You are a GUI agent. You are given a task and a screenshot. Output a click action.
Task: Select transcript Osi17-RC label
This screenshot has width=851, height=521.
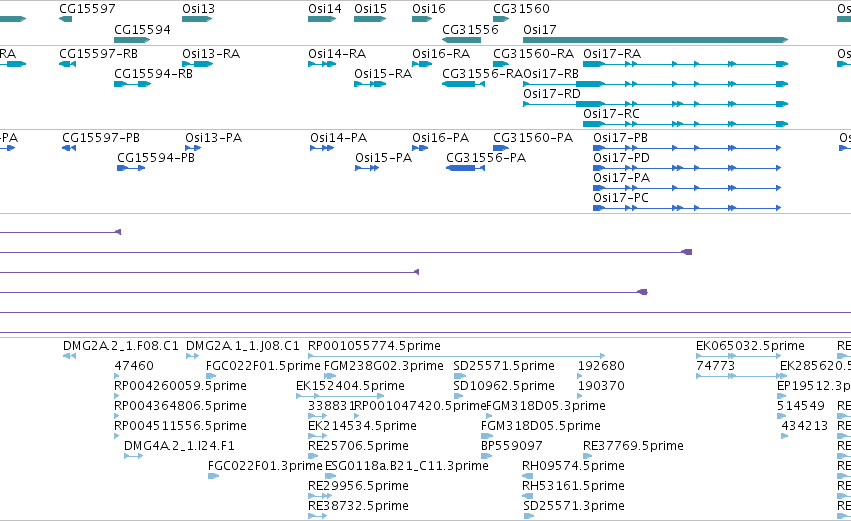point(611,114)
